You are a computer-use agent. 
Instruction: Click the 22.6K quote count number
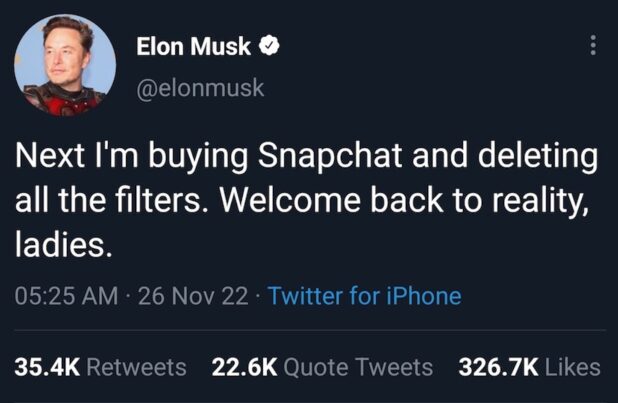[245, 367]
